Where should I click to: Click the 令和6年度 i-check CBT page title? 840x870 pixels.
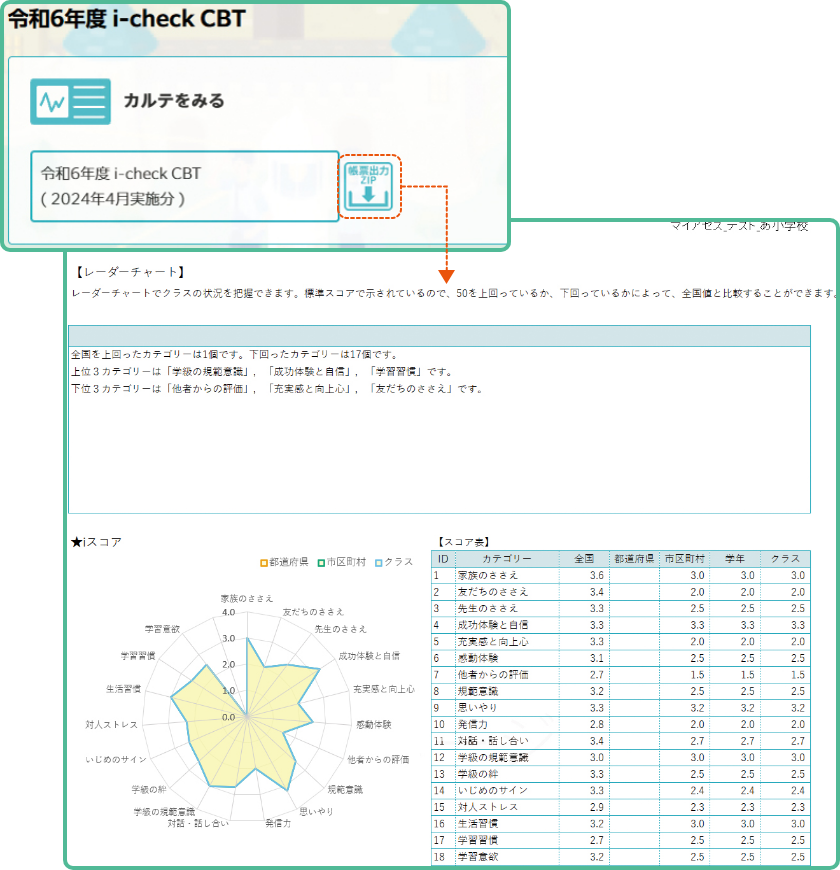(x=126, y=19)
